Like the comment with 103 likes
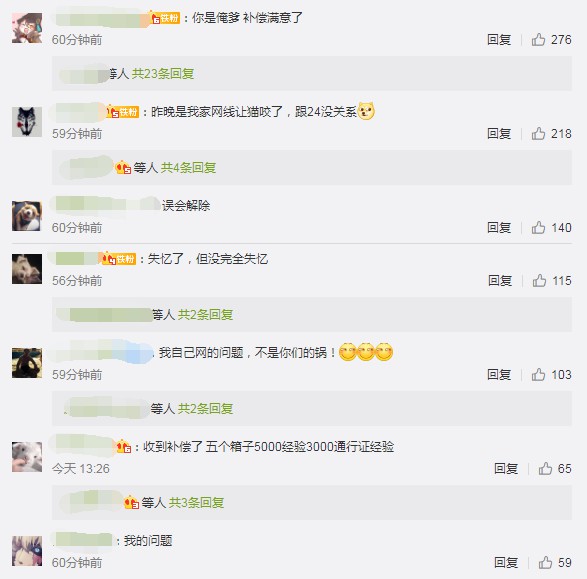 coord(538,374)
